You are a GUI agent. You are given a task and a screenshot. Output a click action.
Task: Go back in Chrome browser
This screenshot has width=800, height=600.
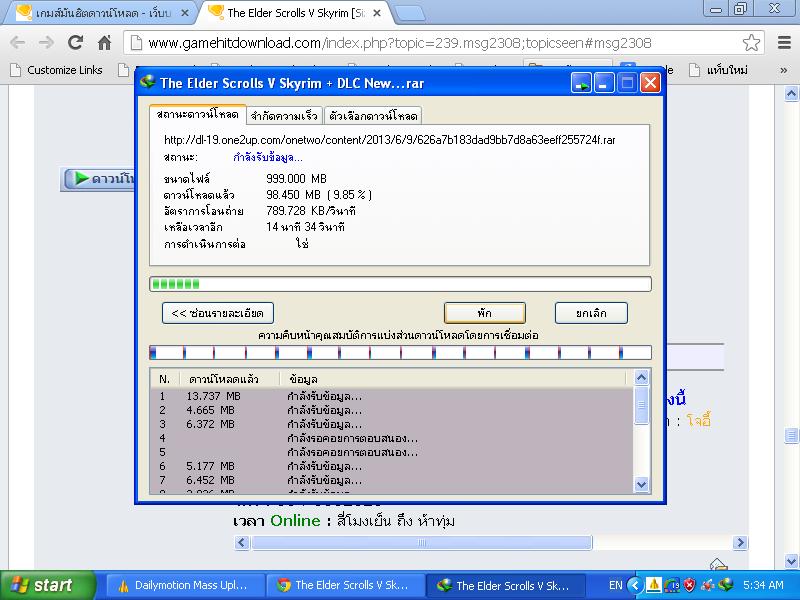coord(18,43)
